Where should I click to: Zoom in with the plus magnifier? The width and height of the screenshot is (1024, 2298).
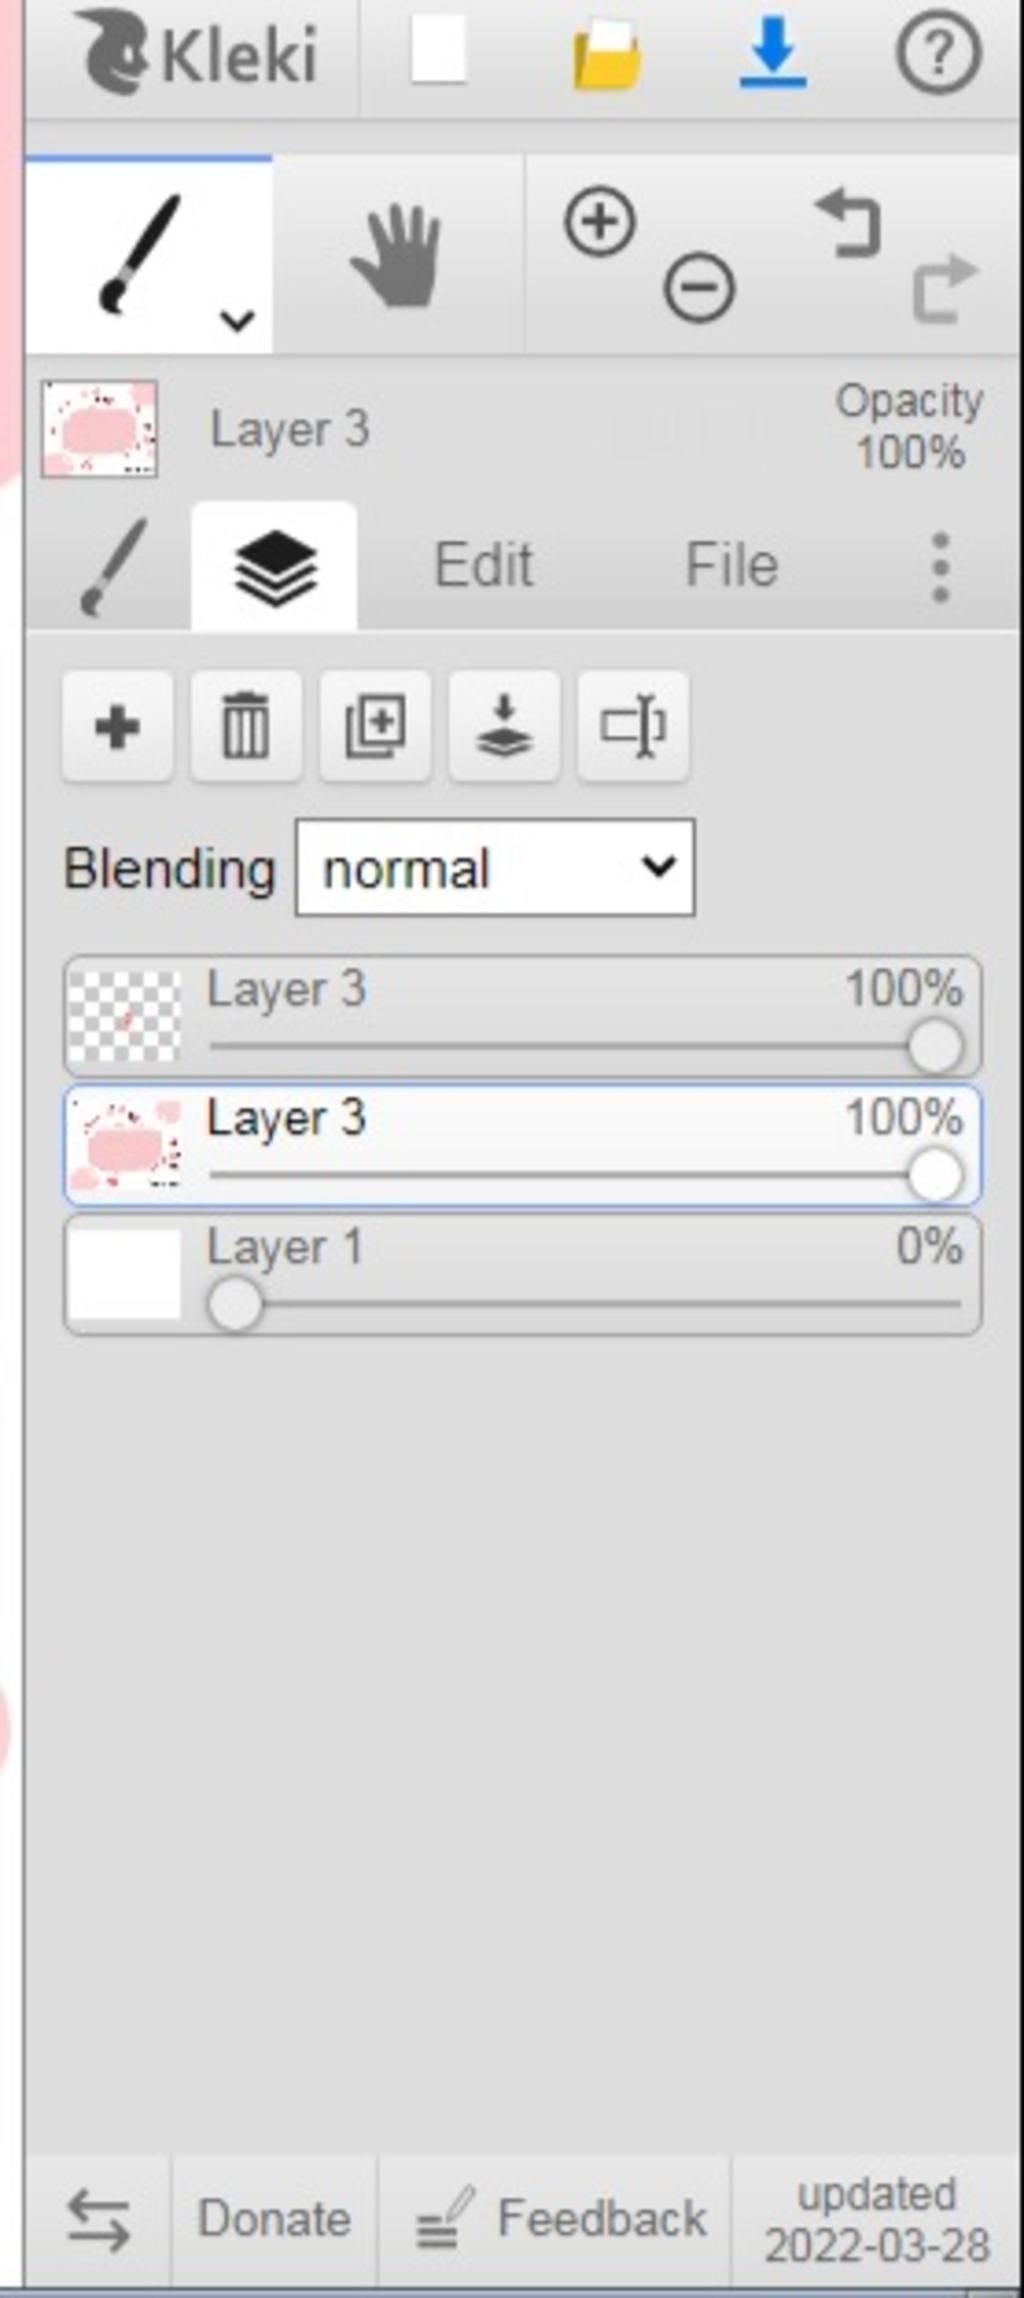click(x=600, y=221)
